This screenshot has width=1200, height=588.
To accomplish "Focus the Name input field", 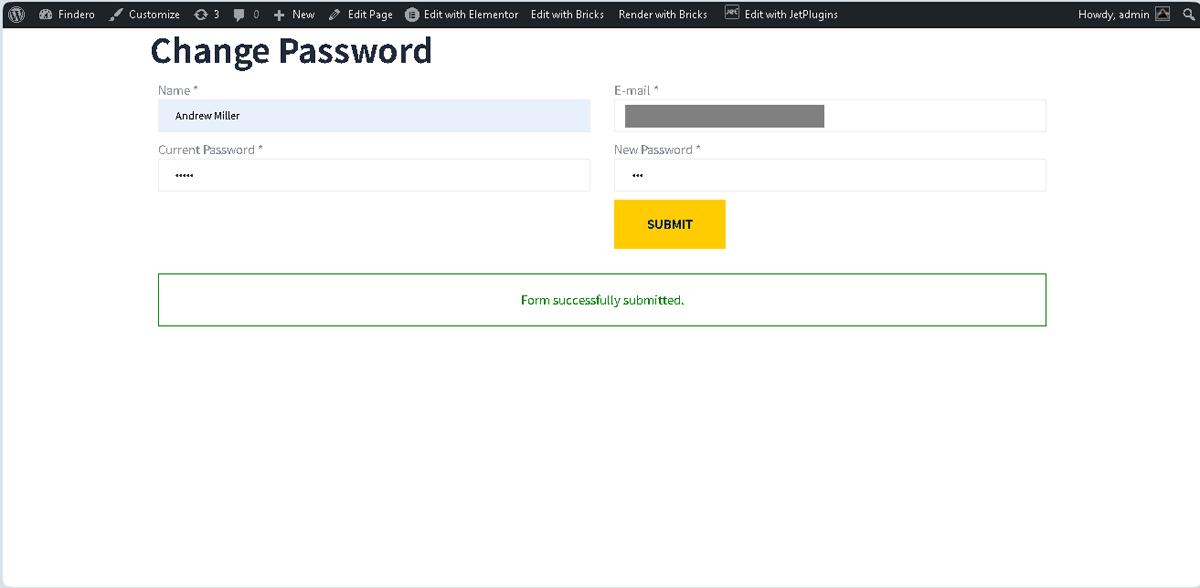I will coord(374,116).
